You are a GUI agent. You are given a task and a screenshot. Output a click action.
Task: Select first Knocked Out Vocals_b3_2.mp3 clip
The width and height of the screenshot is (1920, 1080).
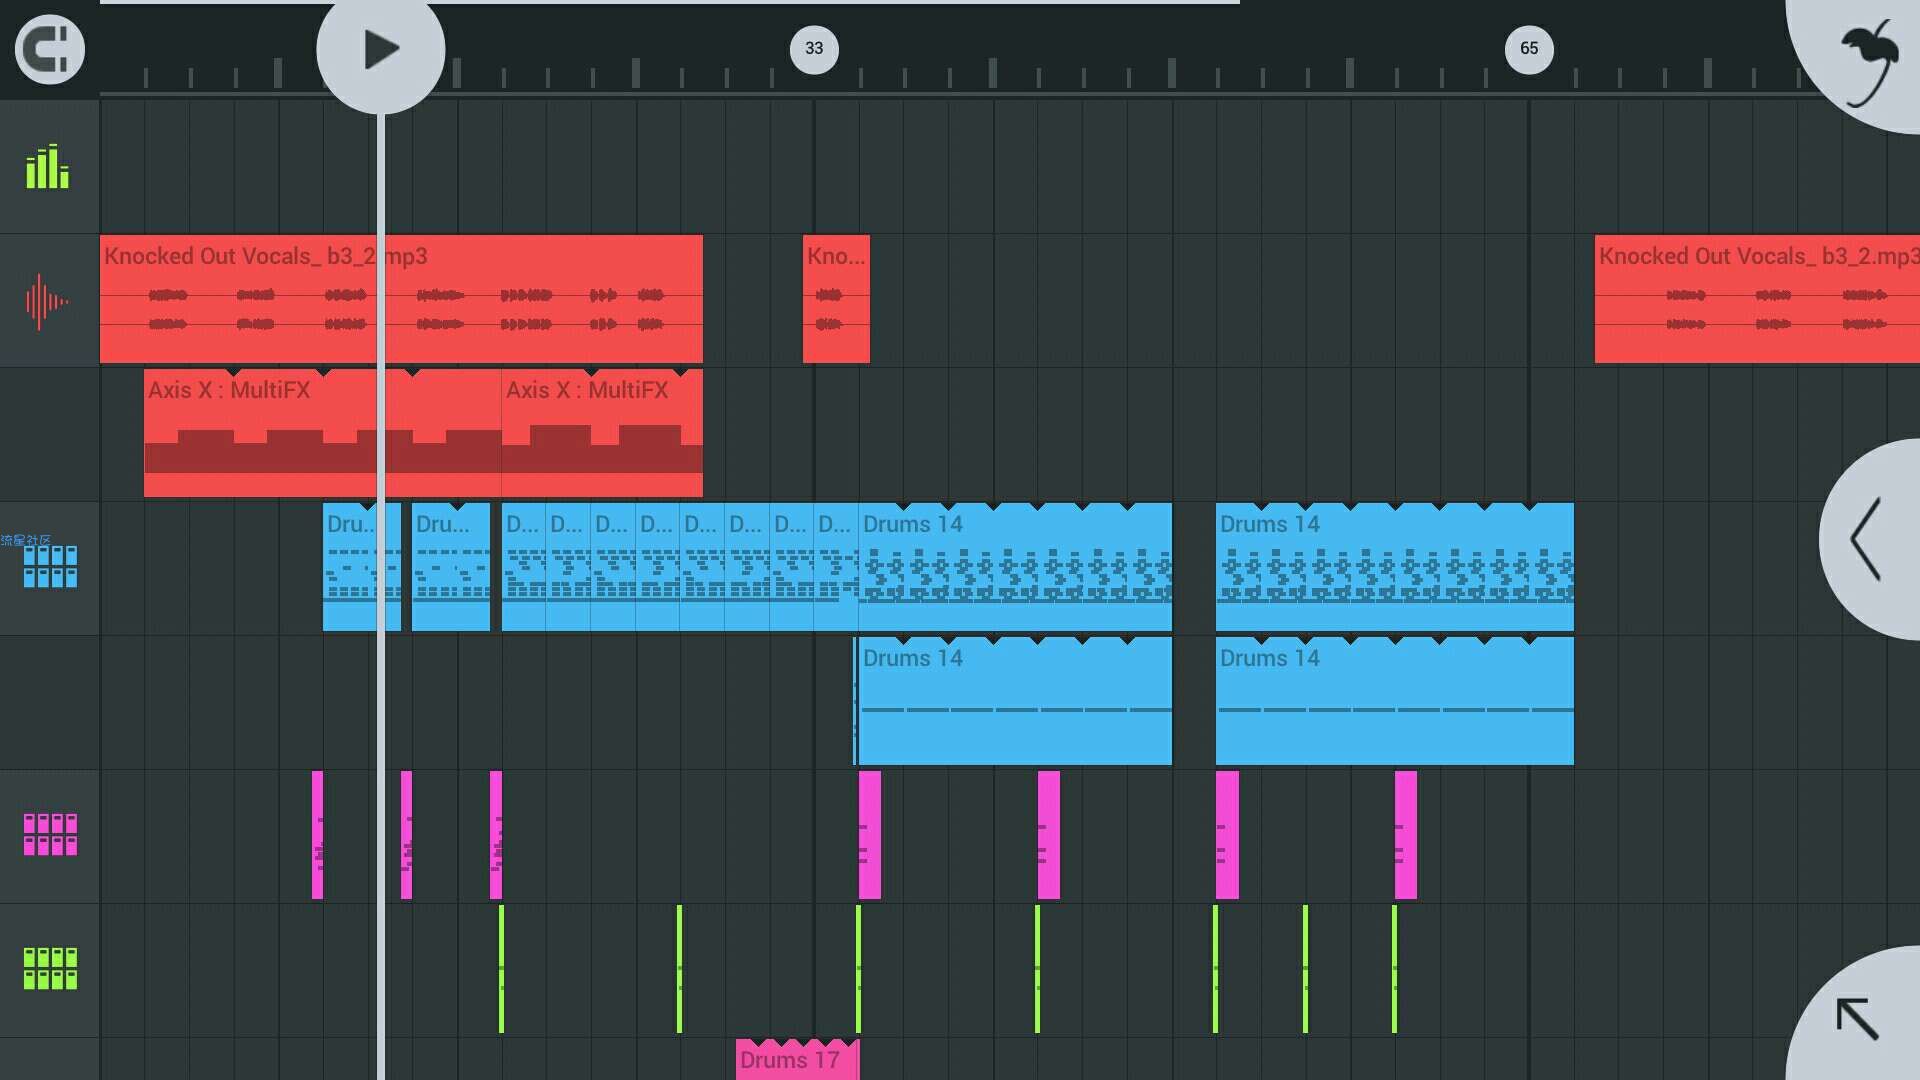click(401, 299)
